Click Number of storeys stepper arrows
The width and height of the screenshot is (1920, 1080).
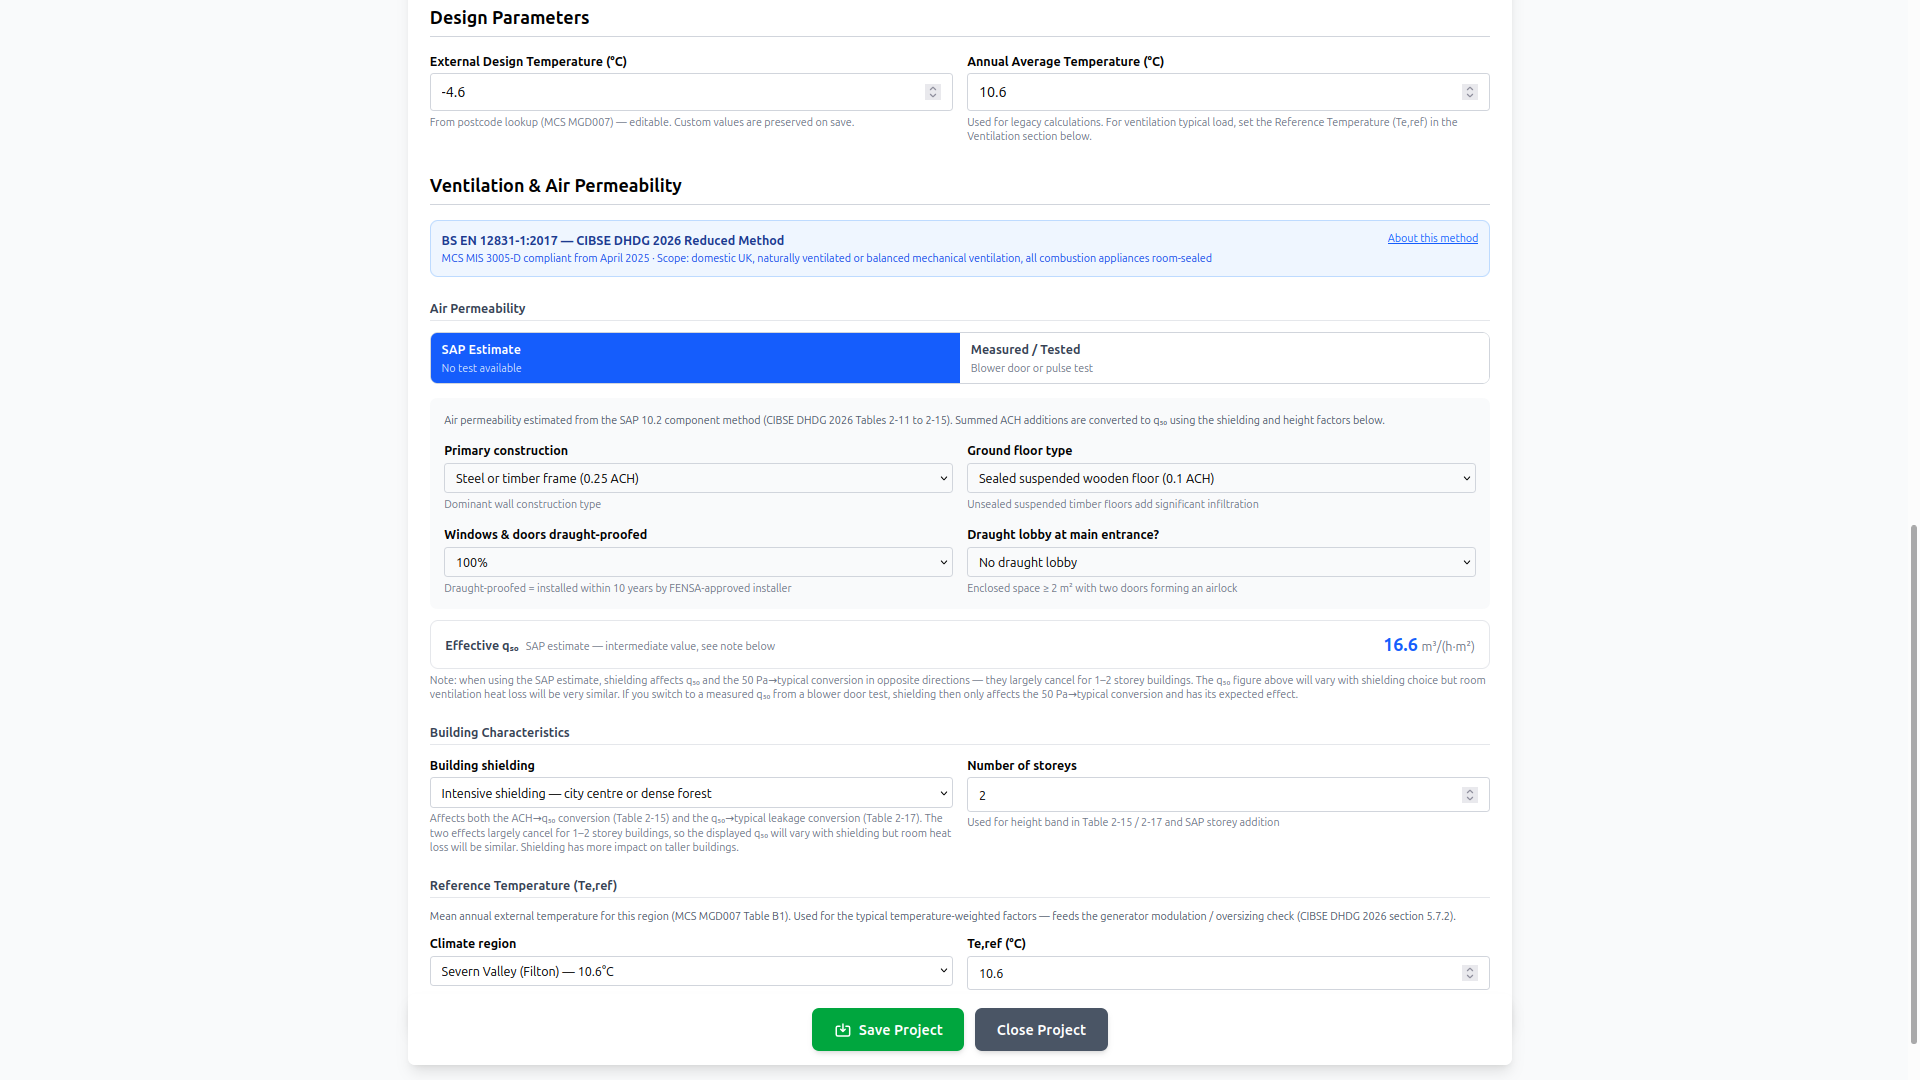pos(1470,795)
